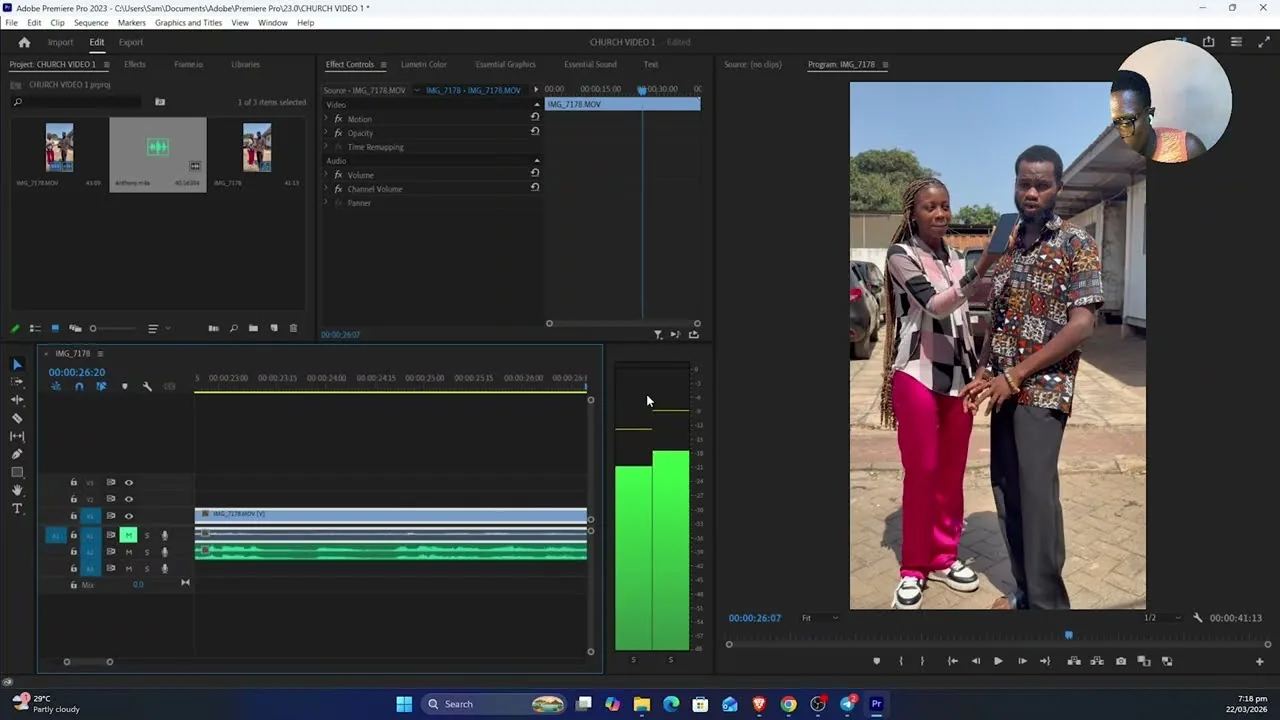1280x720 pixels.
Task: Select the Hand tool
Action: (17, 490)
